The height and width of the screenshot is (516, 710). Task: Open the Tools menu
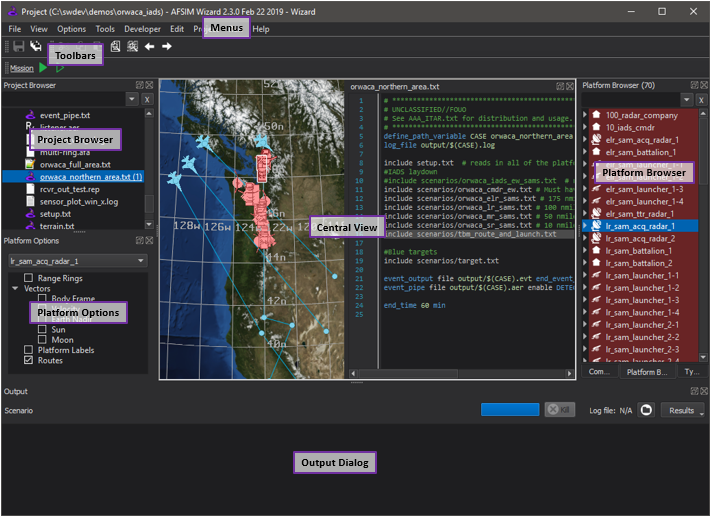[x=105, y=29]
